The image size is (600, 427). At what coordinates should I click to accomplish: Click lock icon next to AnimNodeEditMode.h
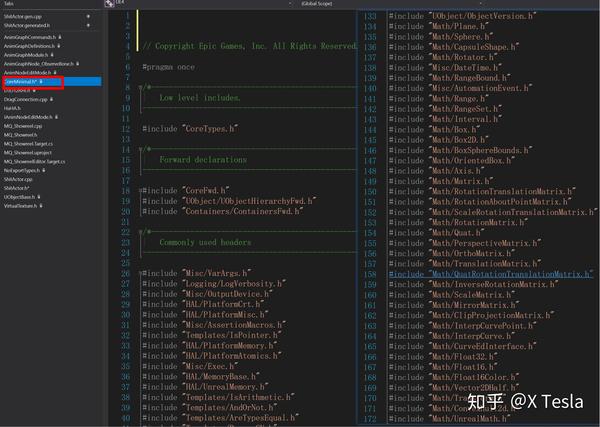[55, 72]
